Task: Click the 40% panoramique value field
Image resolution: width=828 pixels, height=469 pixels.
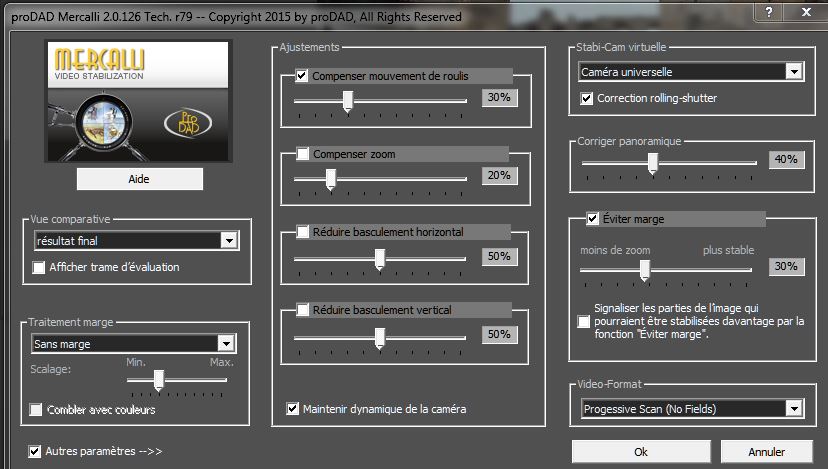Action: click(786, 160)
